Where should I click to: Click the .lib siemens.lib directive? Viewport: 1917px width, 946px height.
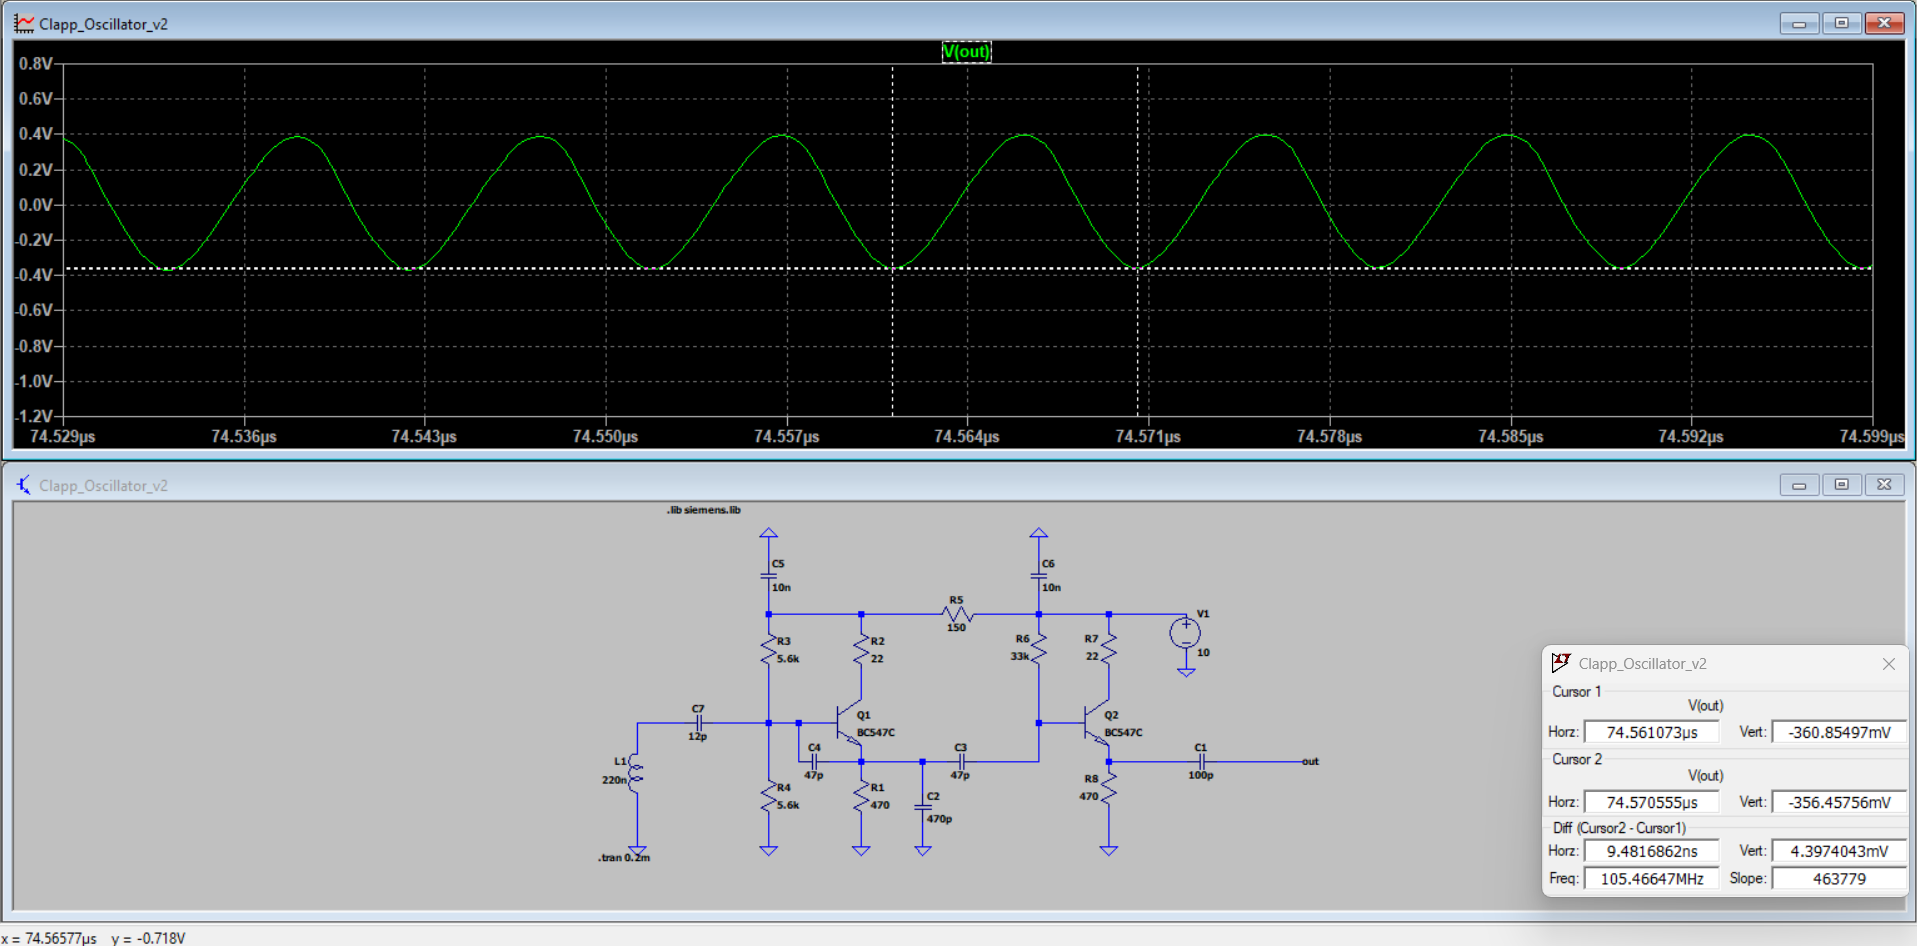coord(704,510)
